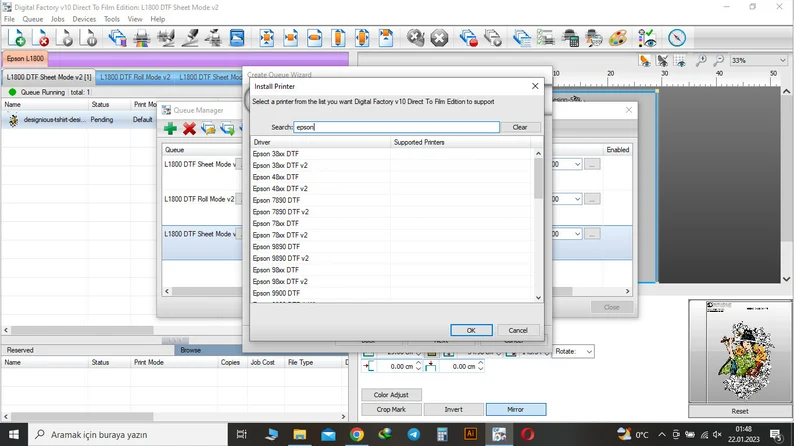Open File Explorer from the taskbar
794x446 pixels.
(300, 434)
